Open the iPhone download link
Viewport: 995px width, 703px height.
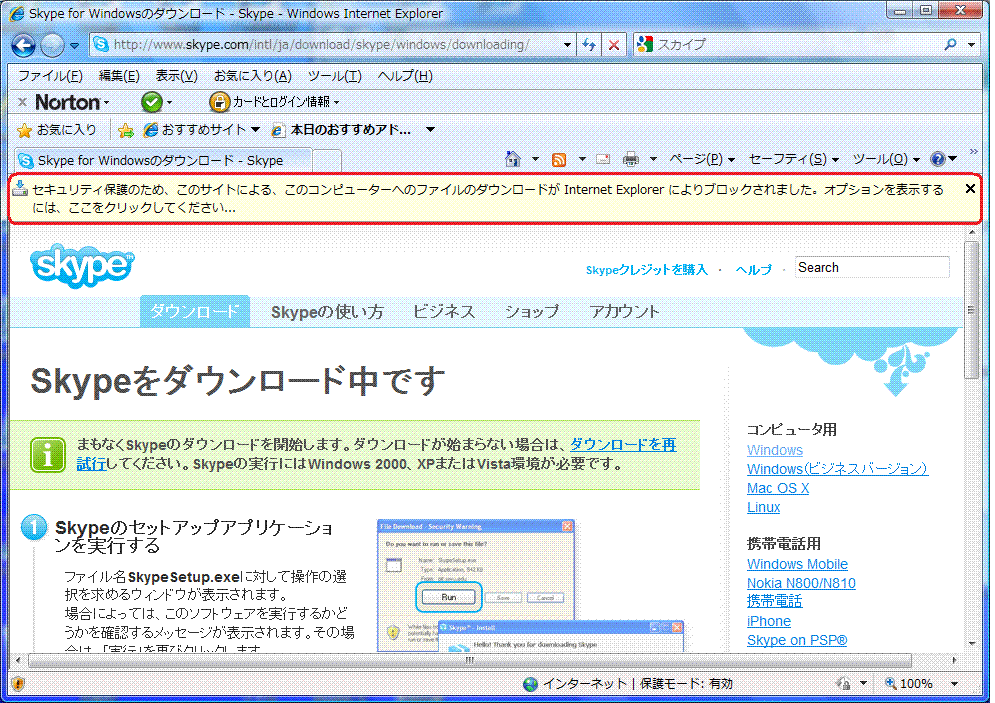click(768, 621)
